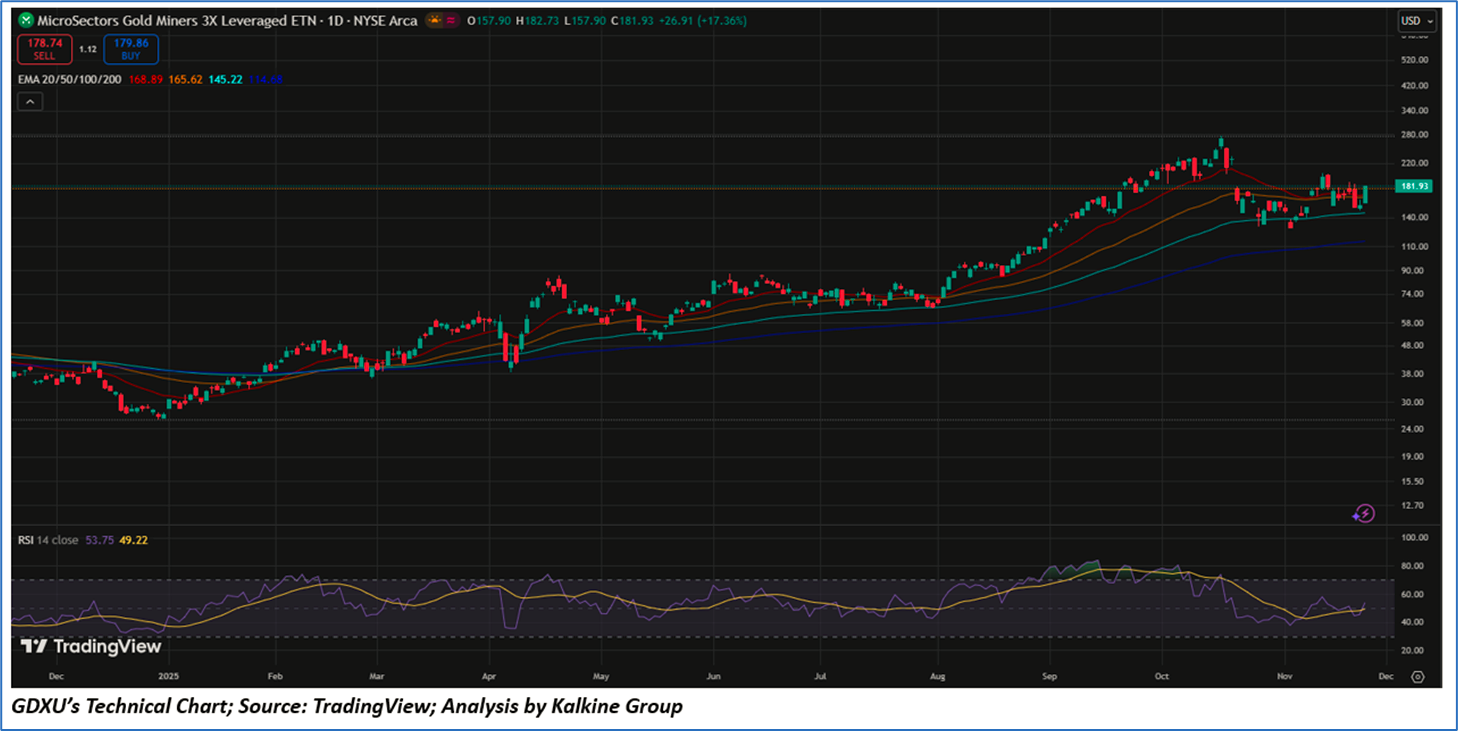Viewport: 1458px width, 731px height.
Task: Click the 2025 label on time axis
Action: coord(169,677)
